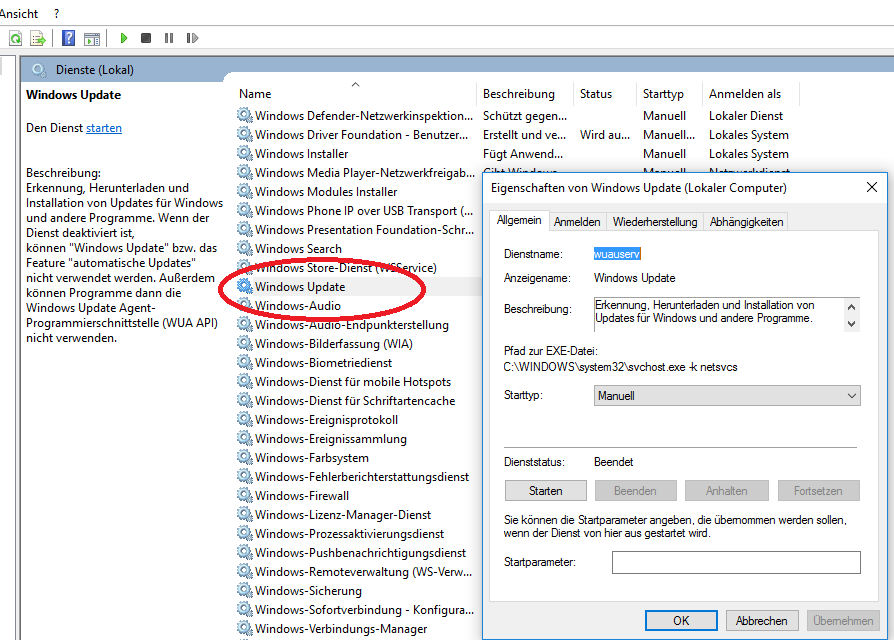894x640 pixels.
Task: Click gear icon of Windows-Prozessaktivierungsdienst
Action: (x=245, y=533)
